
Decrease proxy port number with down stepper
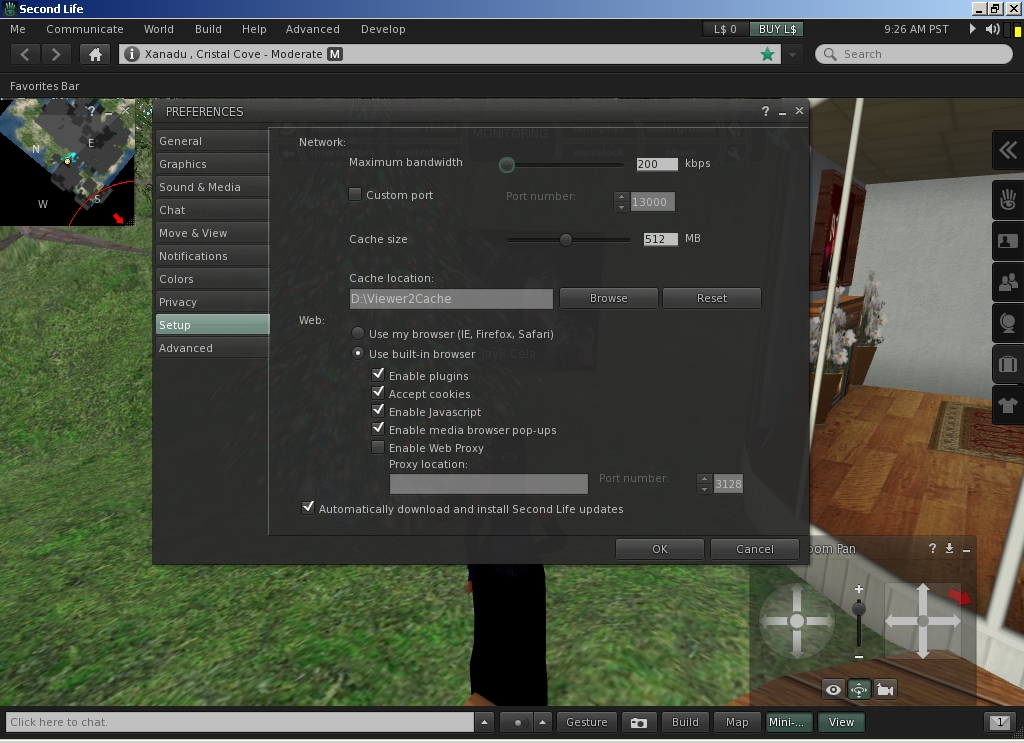click(704, 489)
